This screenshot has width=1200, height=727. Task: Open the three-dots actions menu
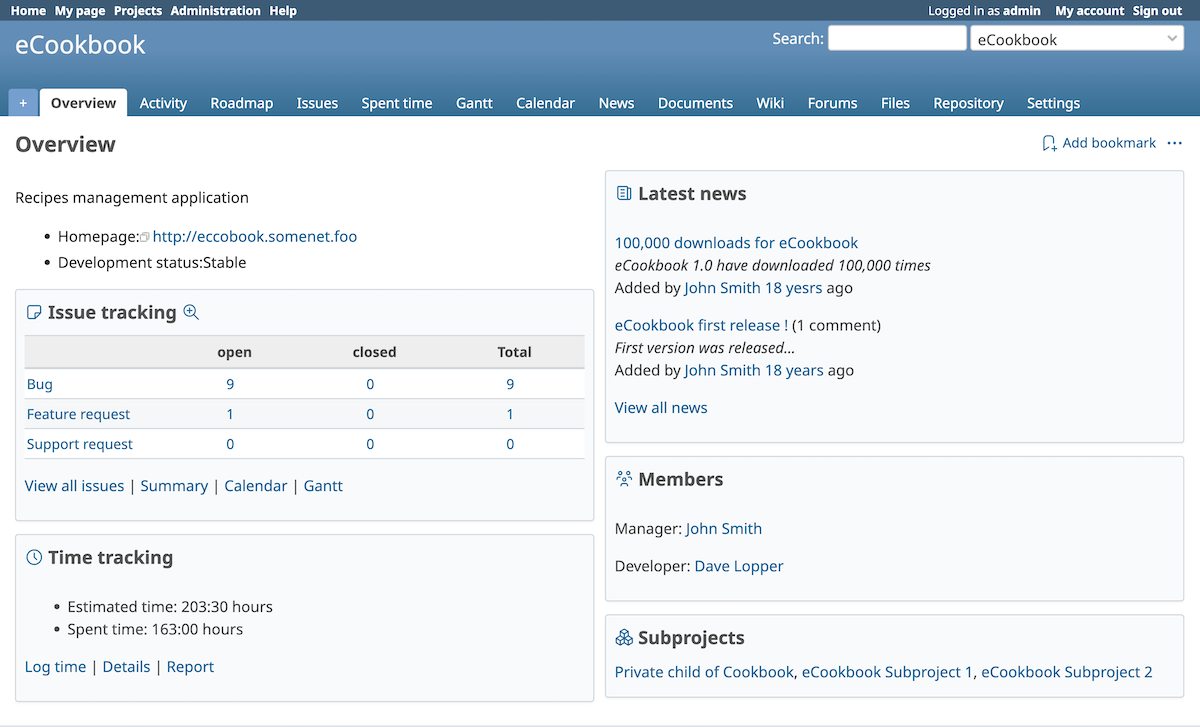coord(1174,144)
